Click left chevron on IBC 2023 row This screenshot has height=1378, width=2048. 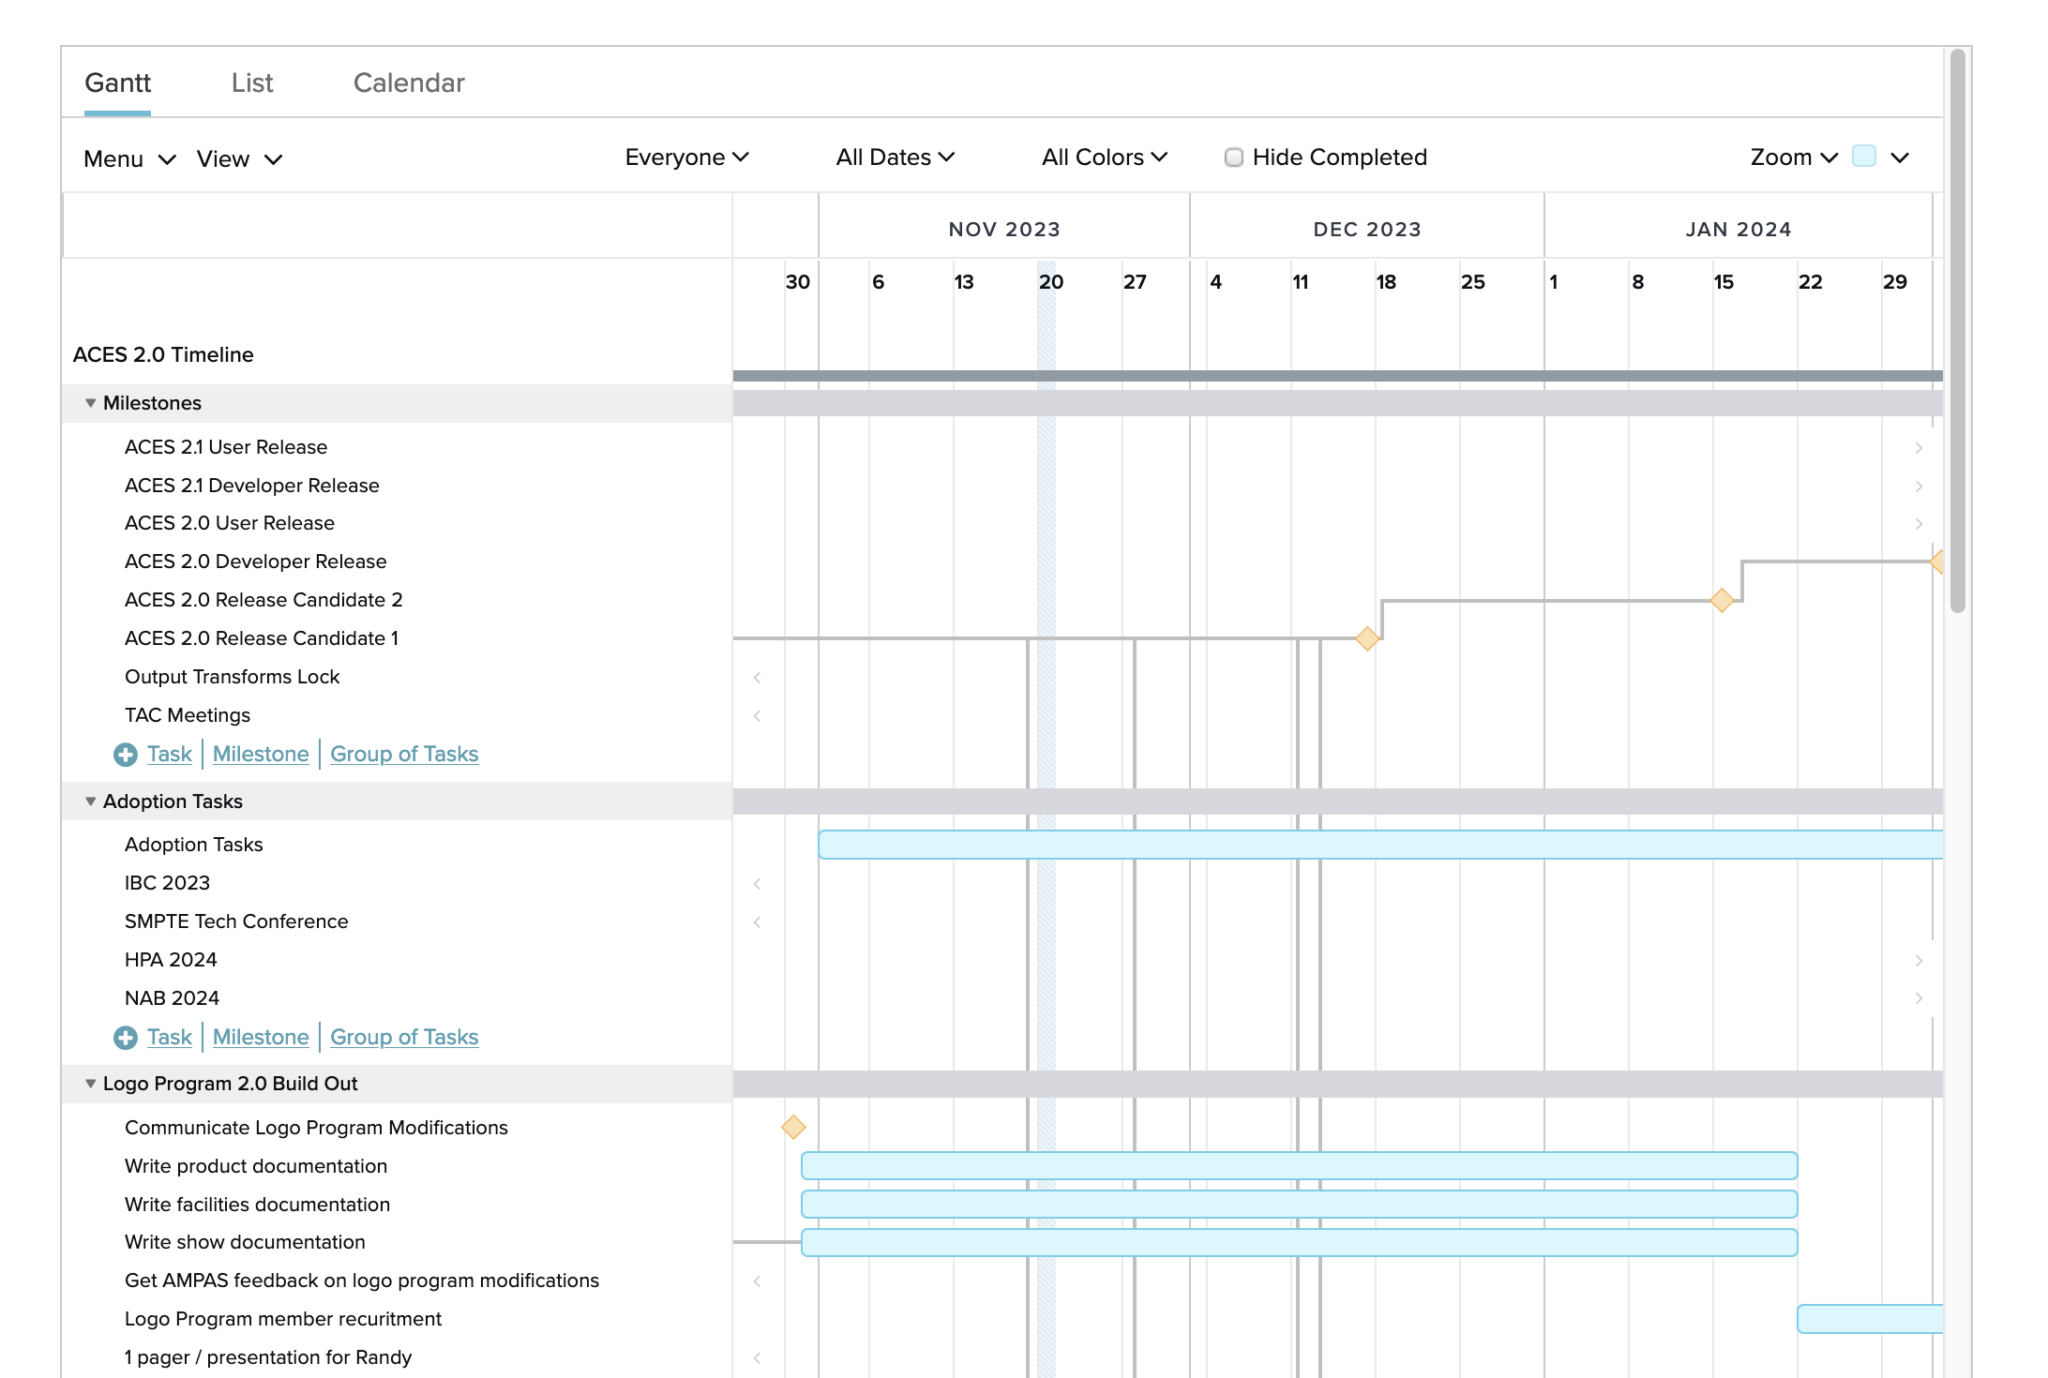[x=757, y=883]
